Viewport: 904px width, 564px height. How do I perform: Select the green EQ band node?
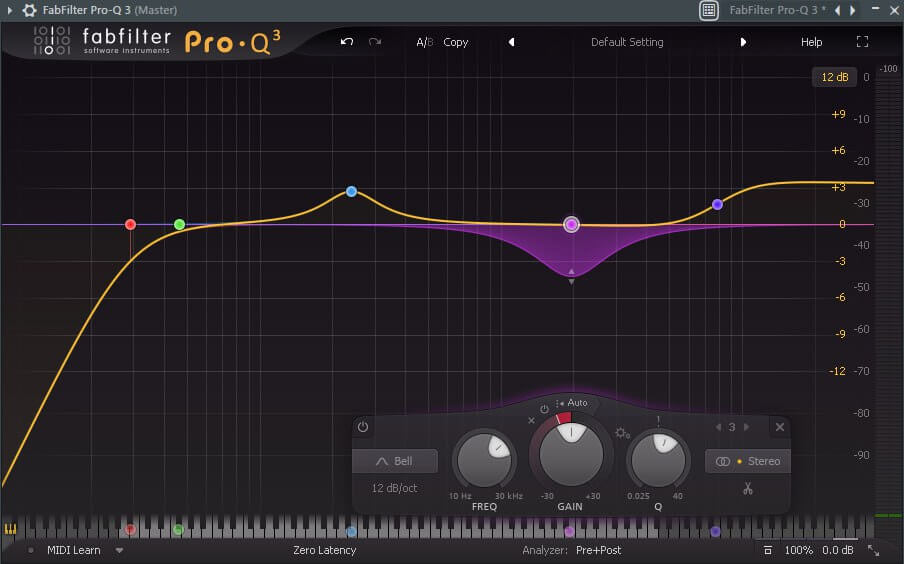point(179,224)
